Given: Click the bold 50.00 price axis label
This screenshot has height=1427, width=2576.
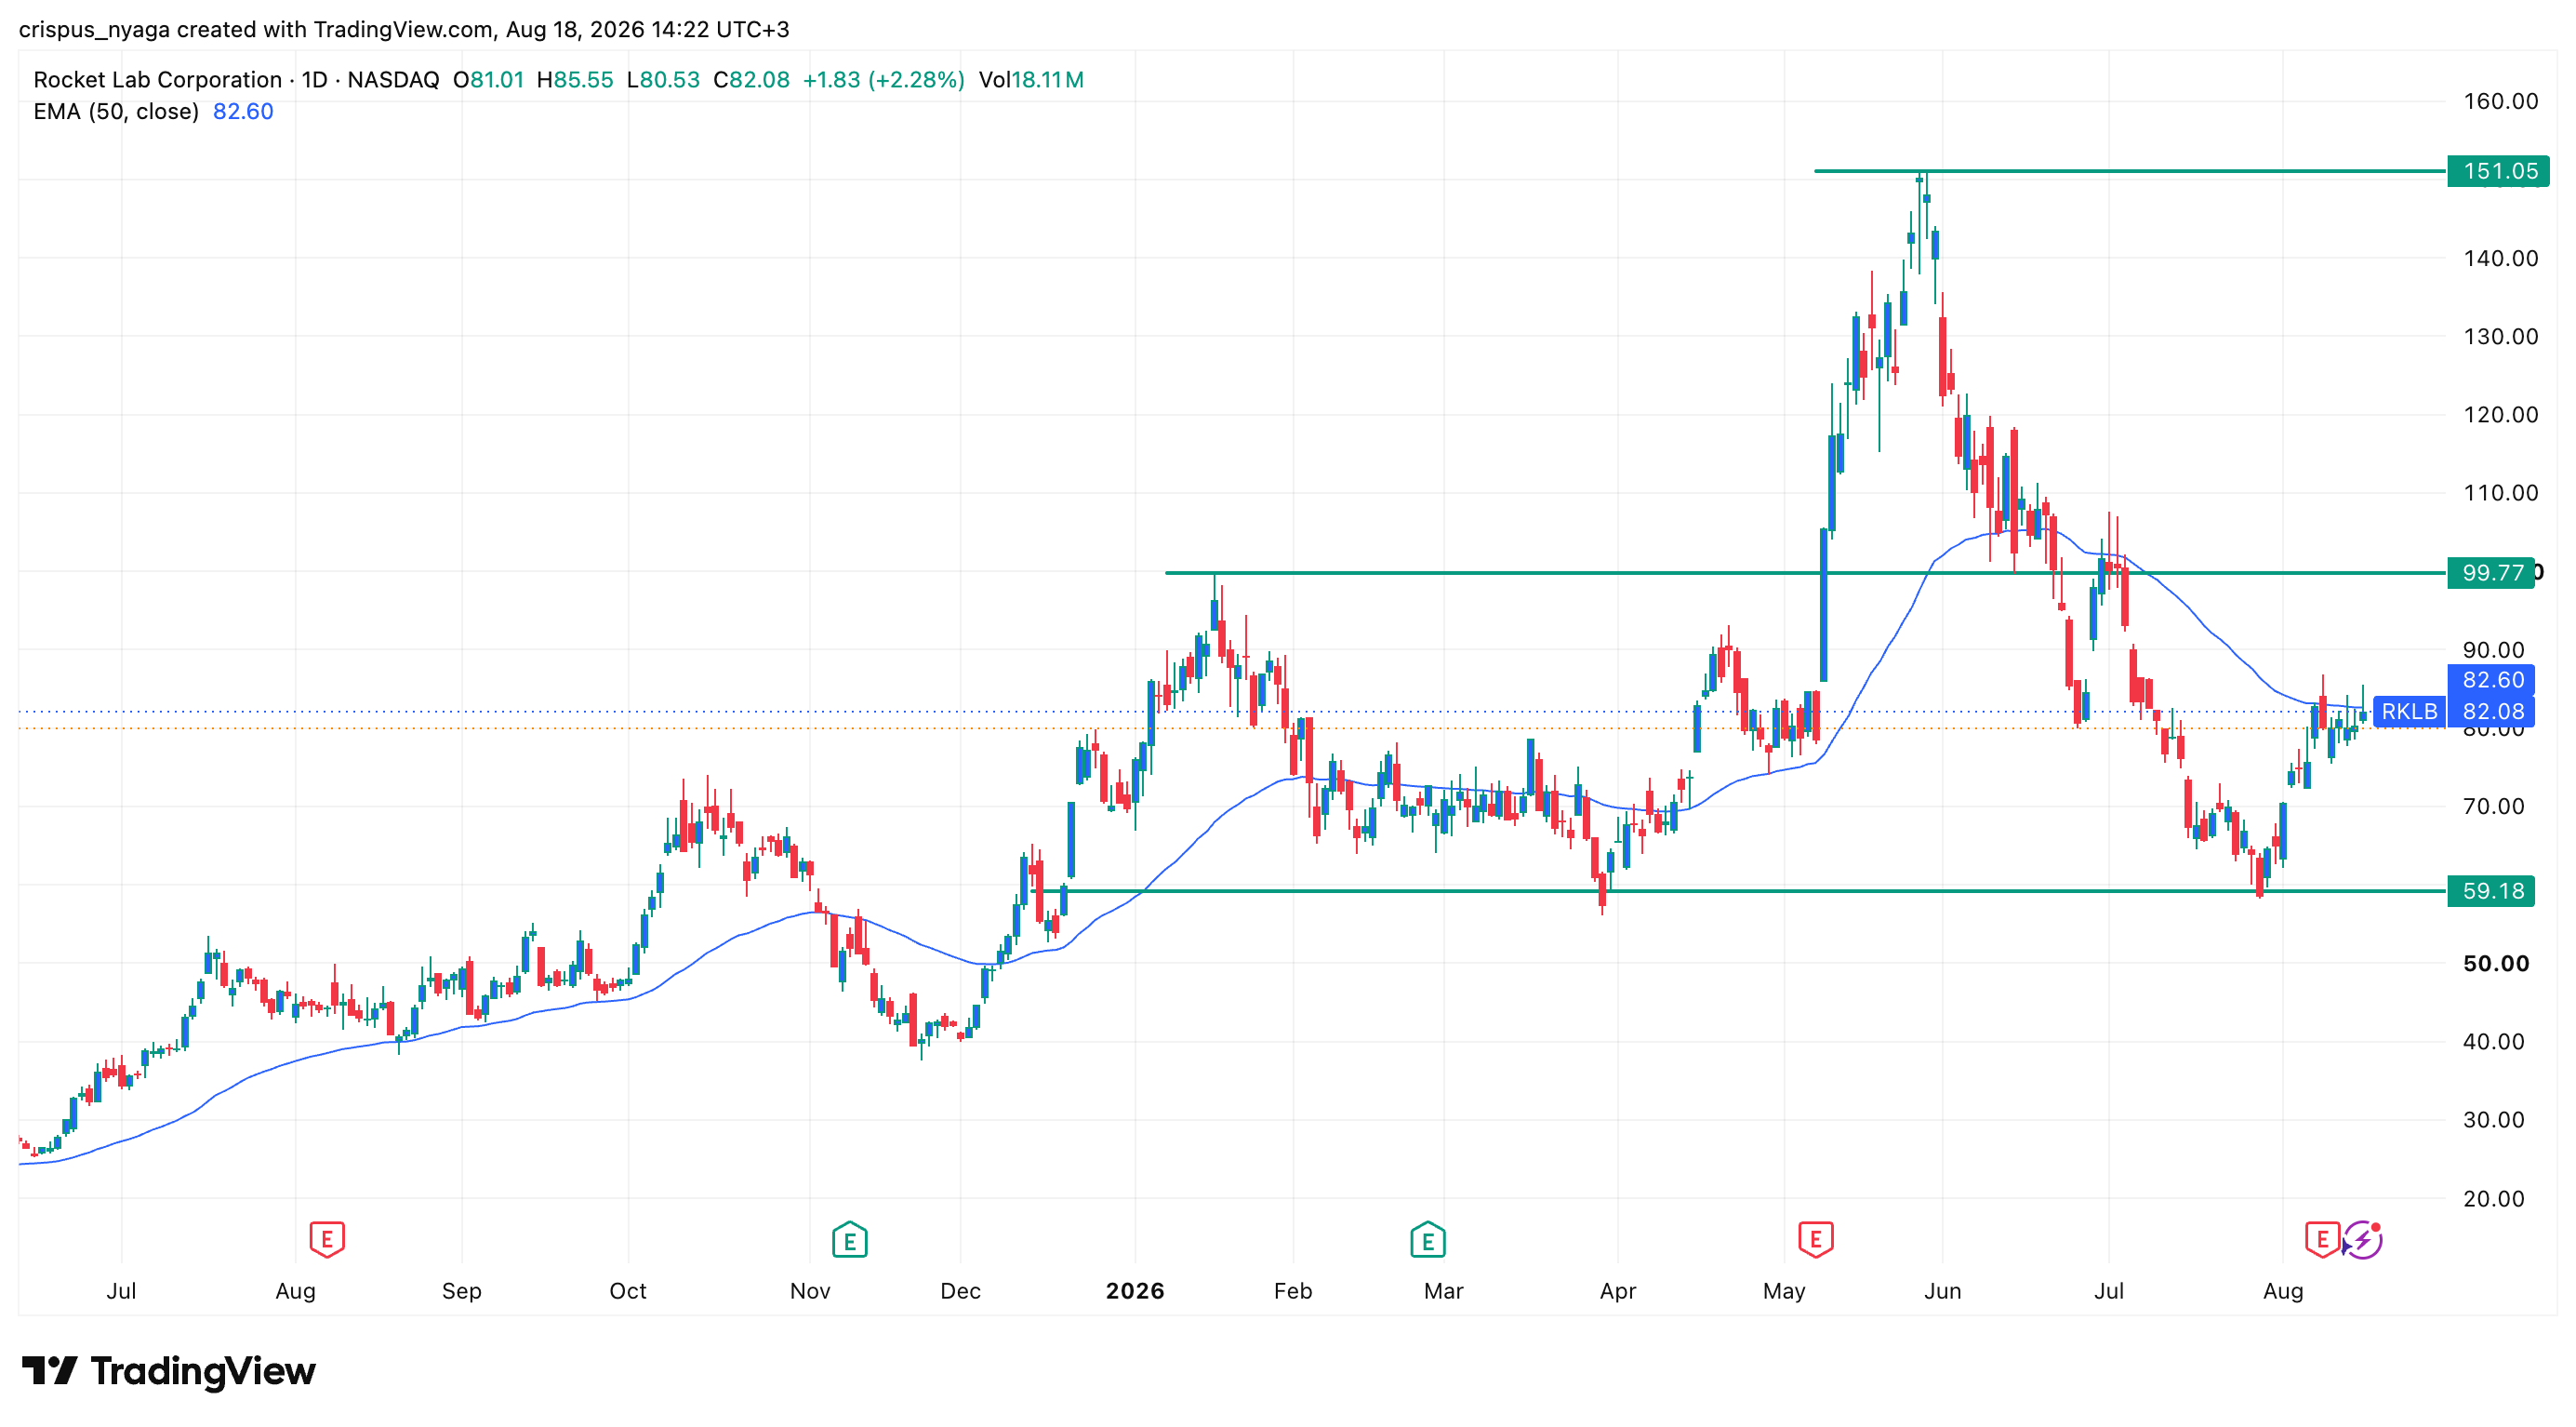Looking at the screenshot, I should click(2496, 963).
